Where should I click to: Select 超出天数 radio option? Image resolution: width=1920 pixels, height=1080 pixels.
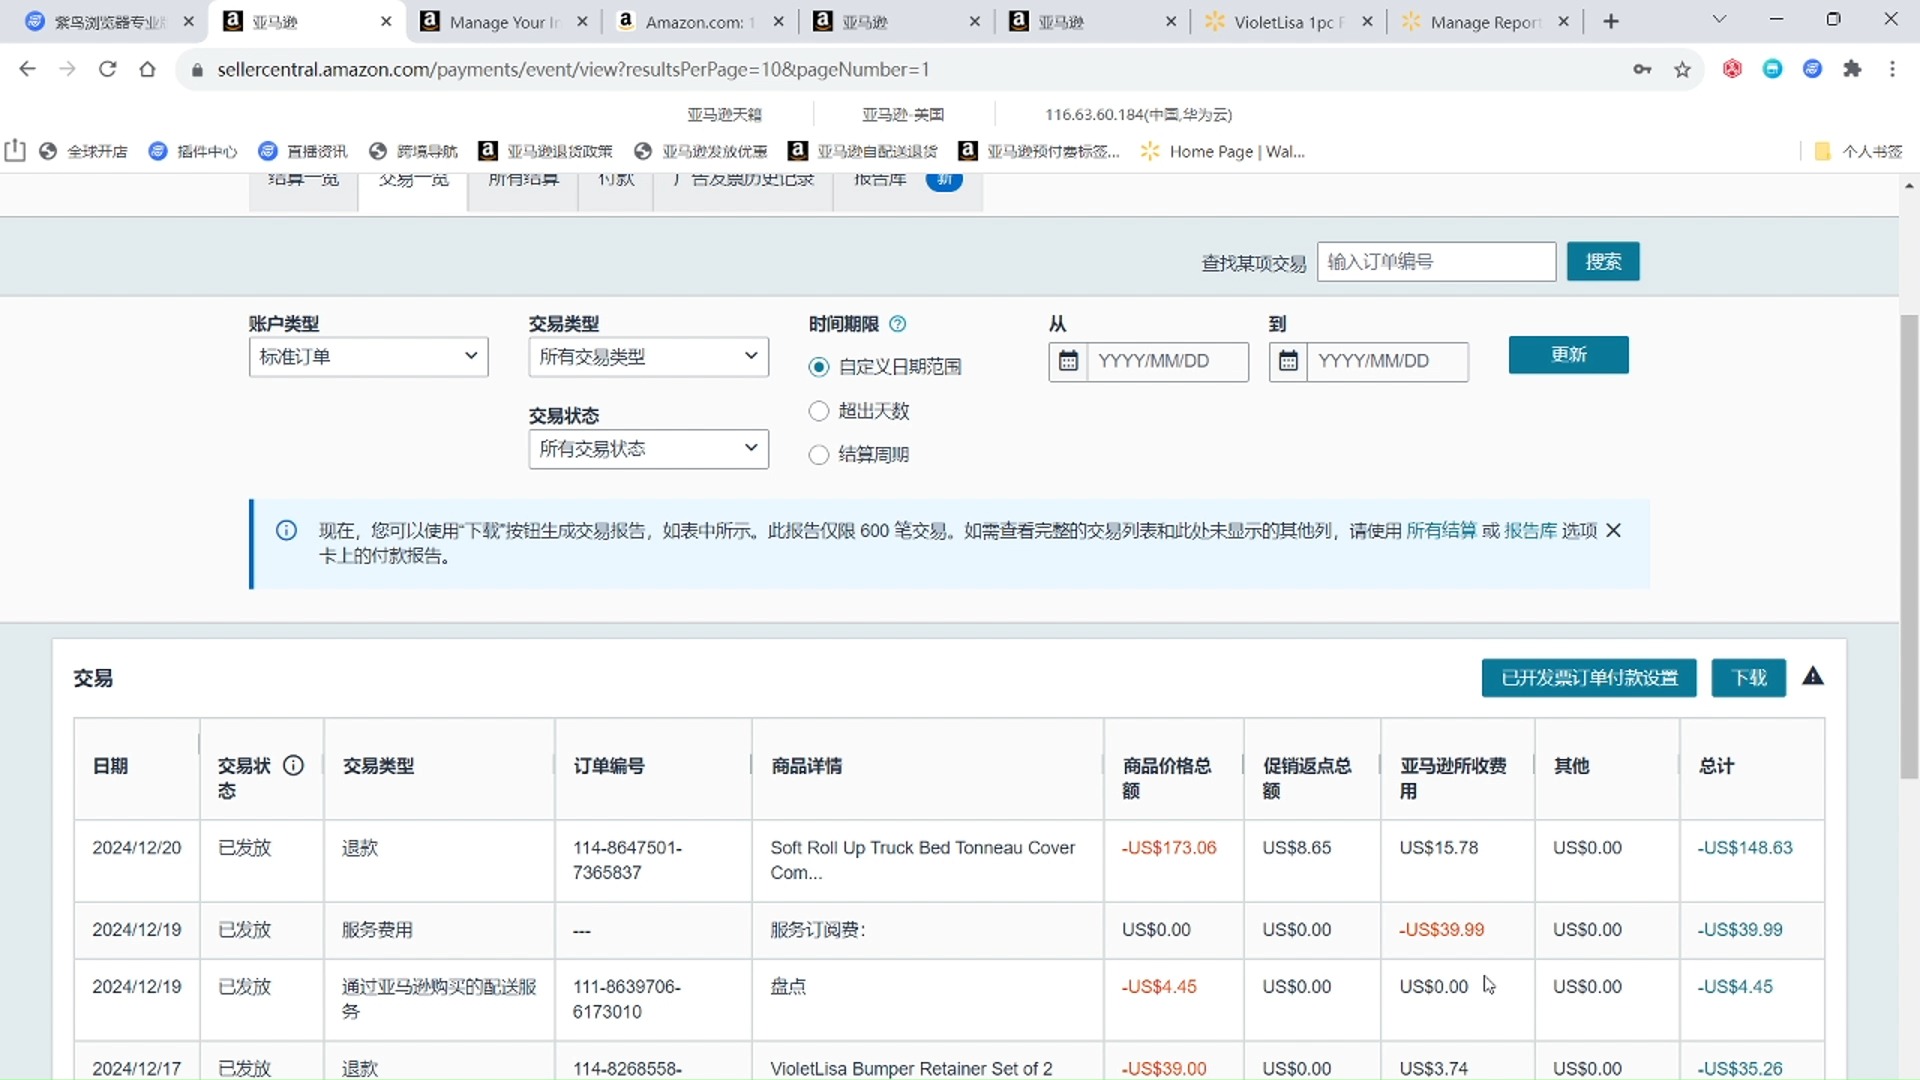[x=819, y=411]
